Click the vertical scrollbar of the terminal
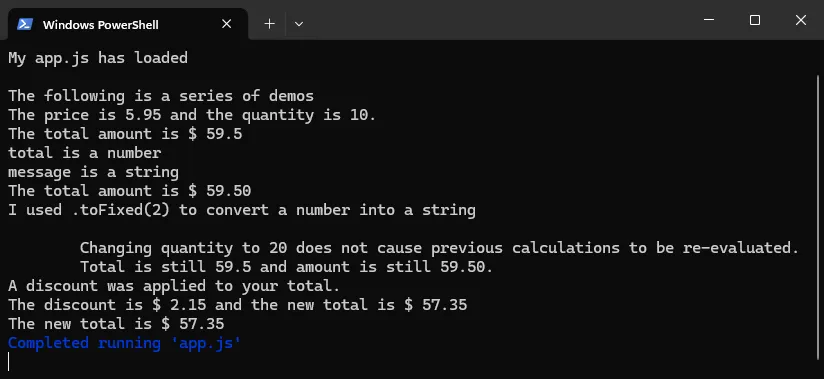 point(818,218)
